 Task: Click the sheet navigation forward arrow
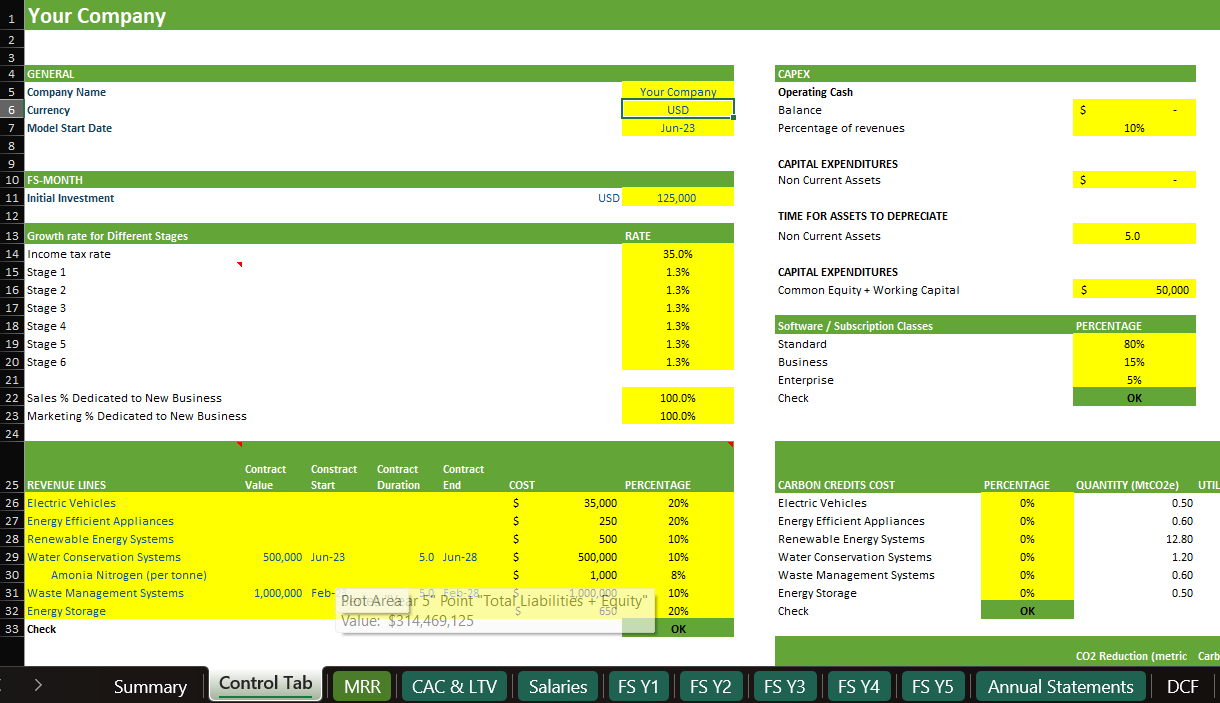click(x=38, y=687)
